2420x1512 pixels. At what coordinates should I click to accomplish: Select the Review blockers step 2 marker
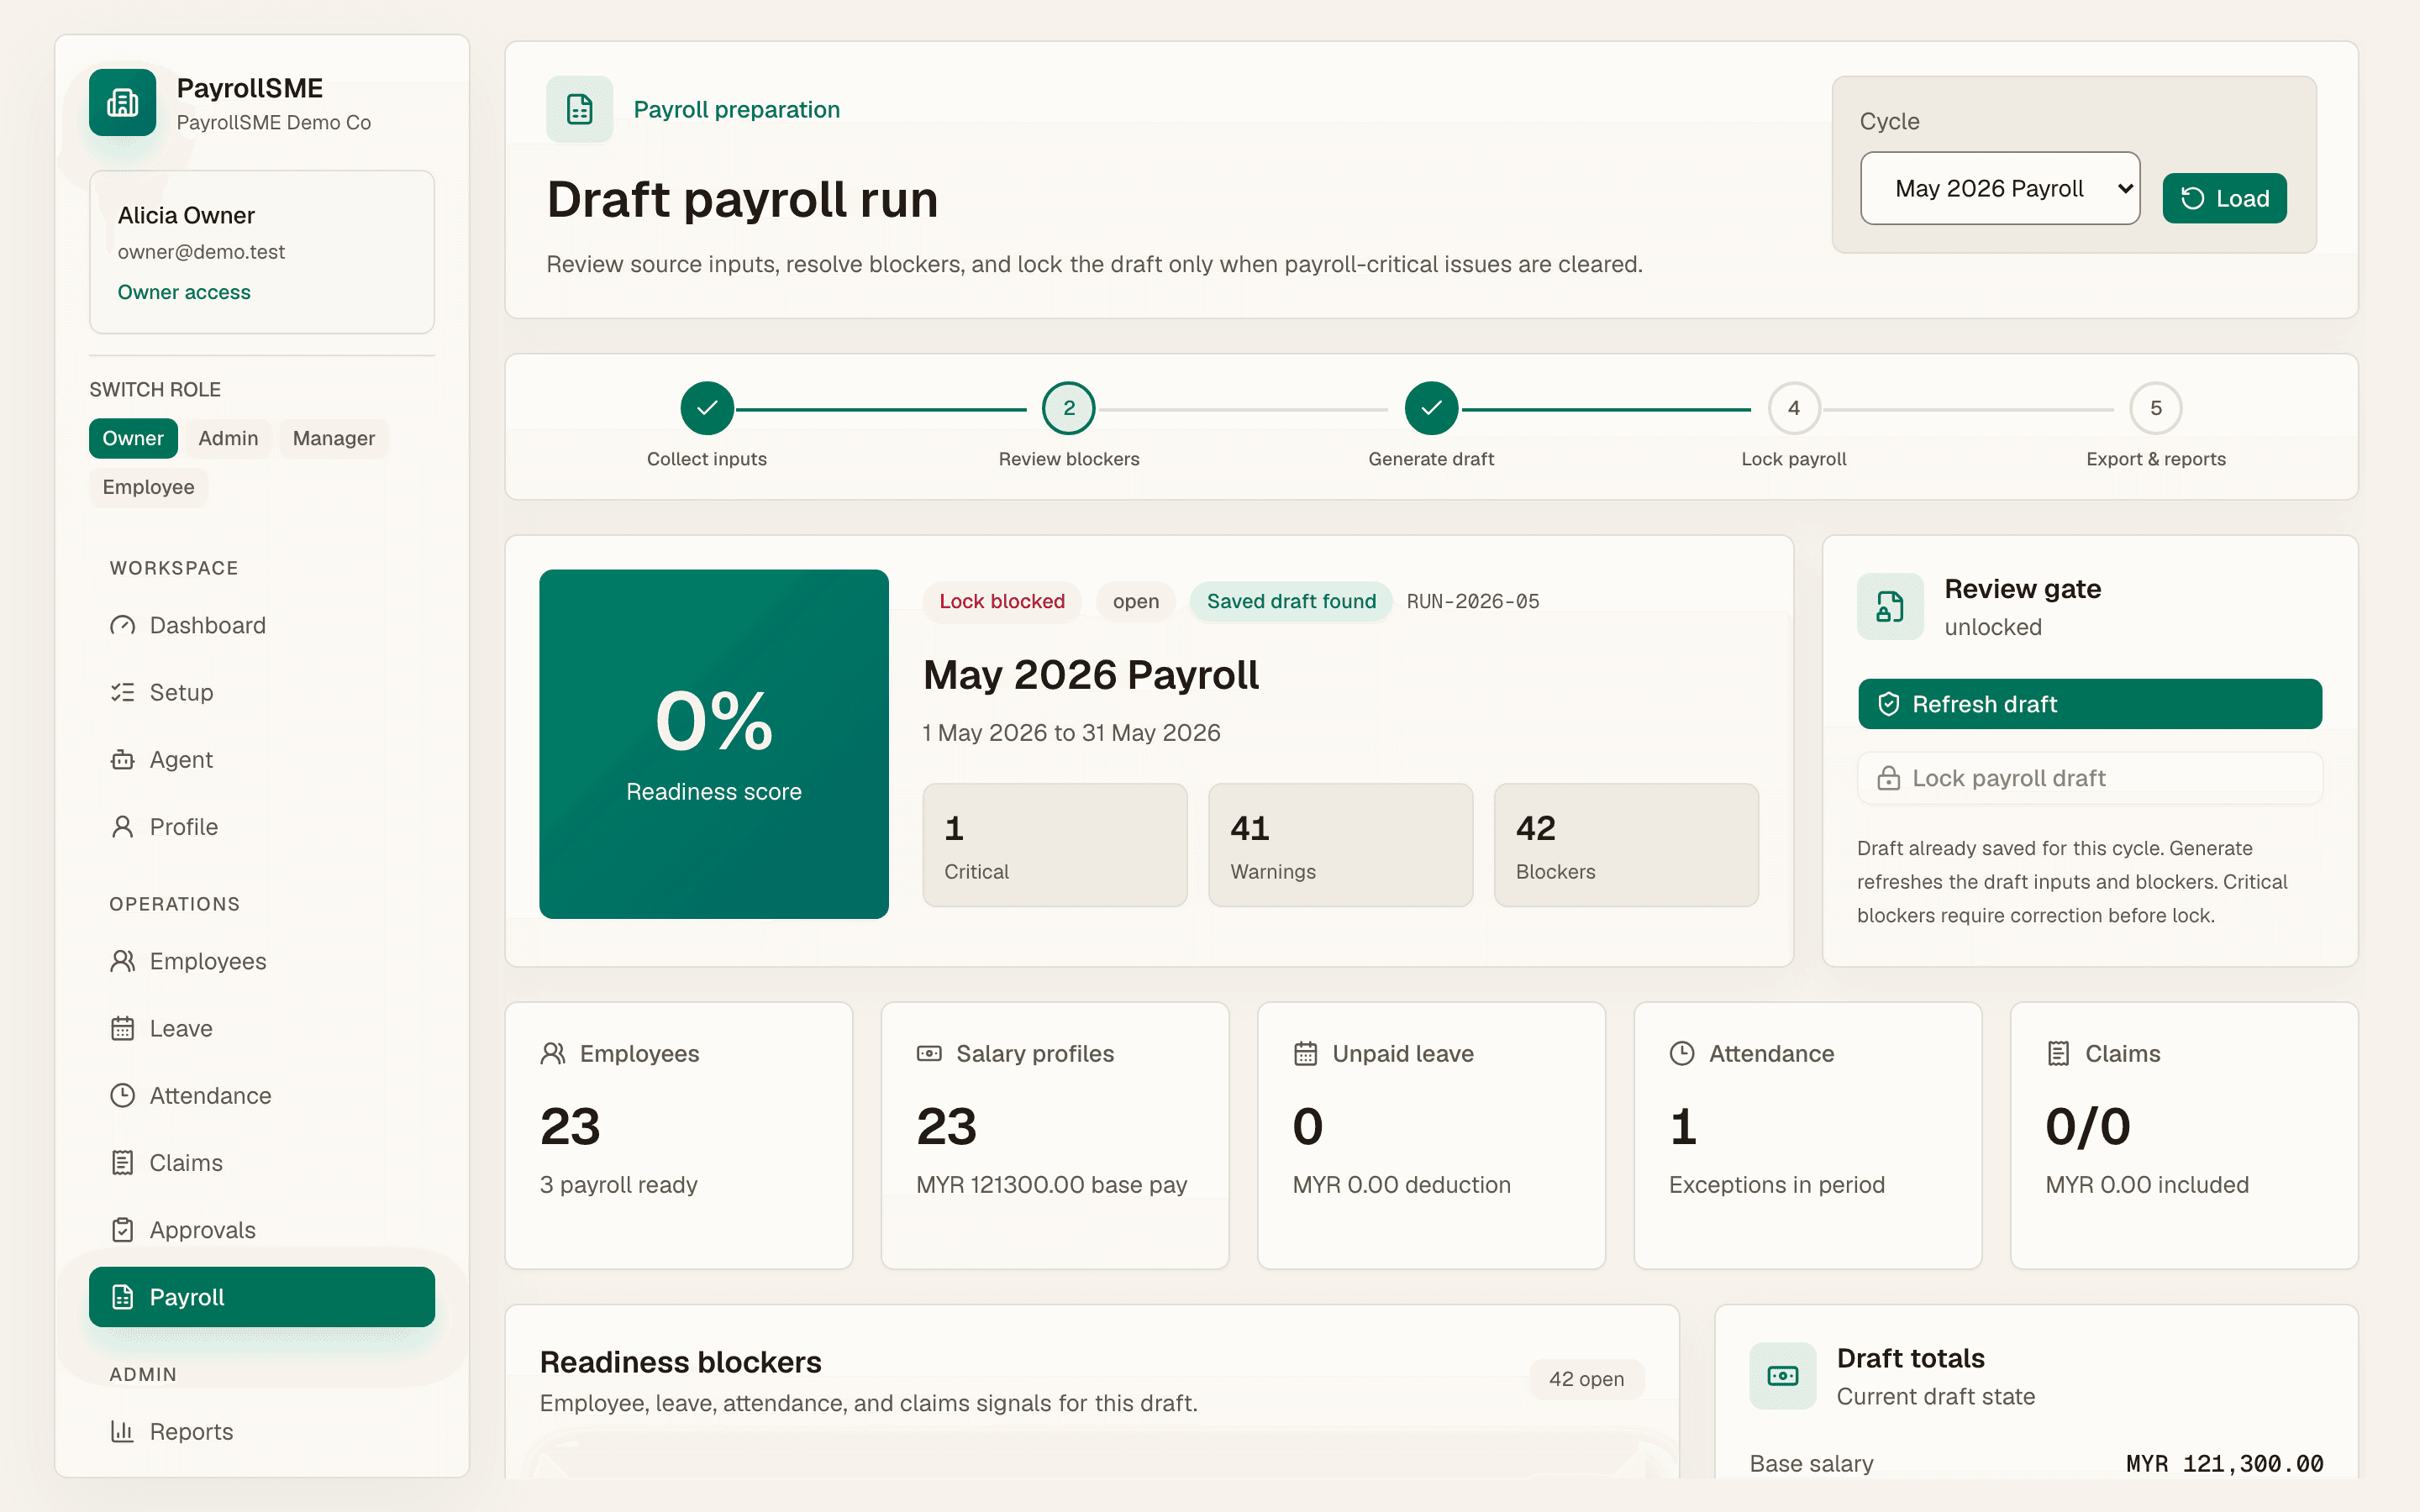click(1069, 408)
